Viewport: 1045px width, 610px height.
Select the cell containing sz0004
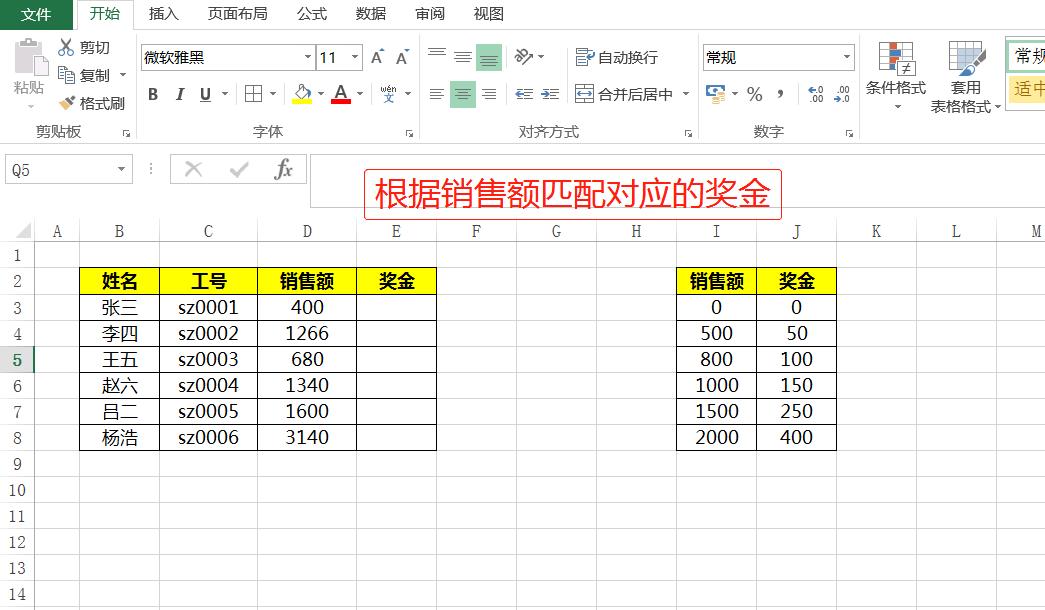(208, 385)
